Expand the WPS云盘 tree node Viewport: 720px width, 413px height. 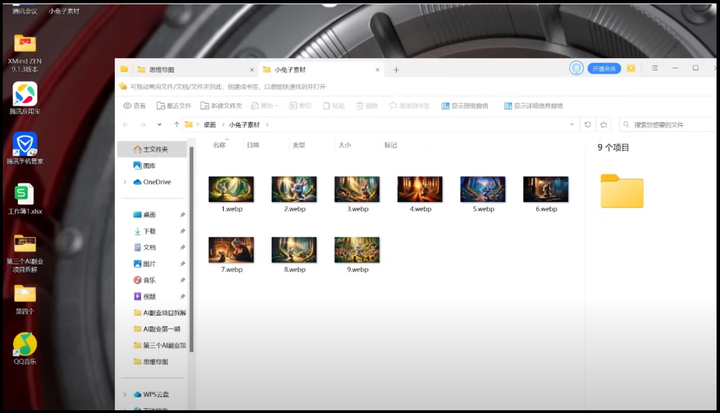(125, 394)
